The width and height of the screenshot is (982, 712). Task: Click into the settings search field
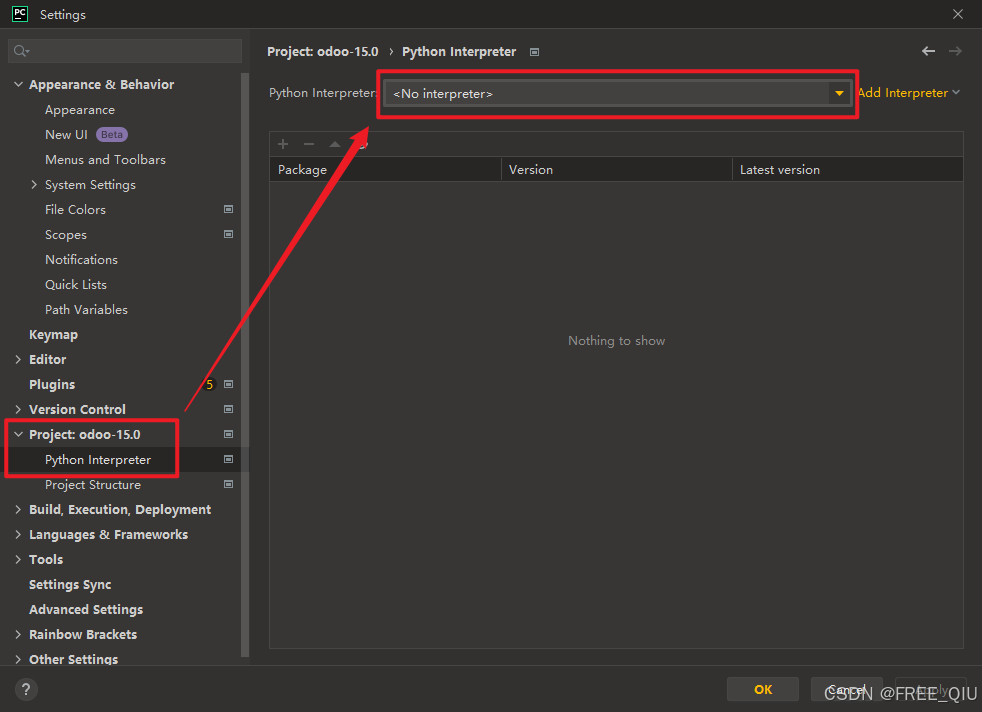(125, 51)
